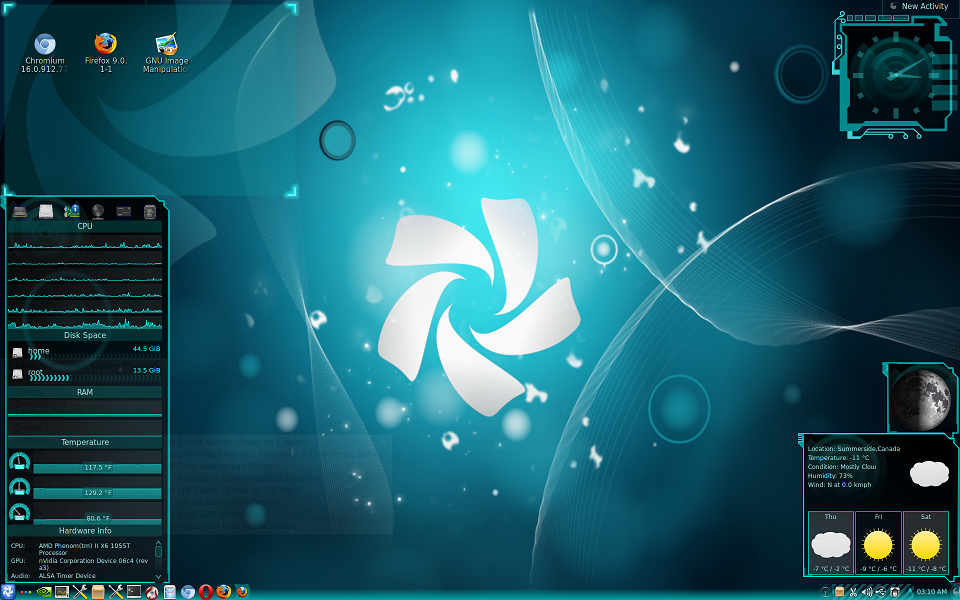Click the Disk Space section header
This screenshot has width=960, height=600.
point(85,336)
